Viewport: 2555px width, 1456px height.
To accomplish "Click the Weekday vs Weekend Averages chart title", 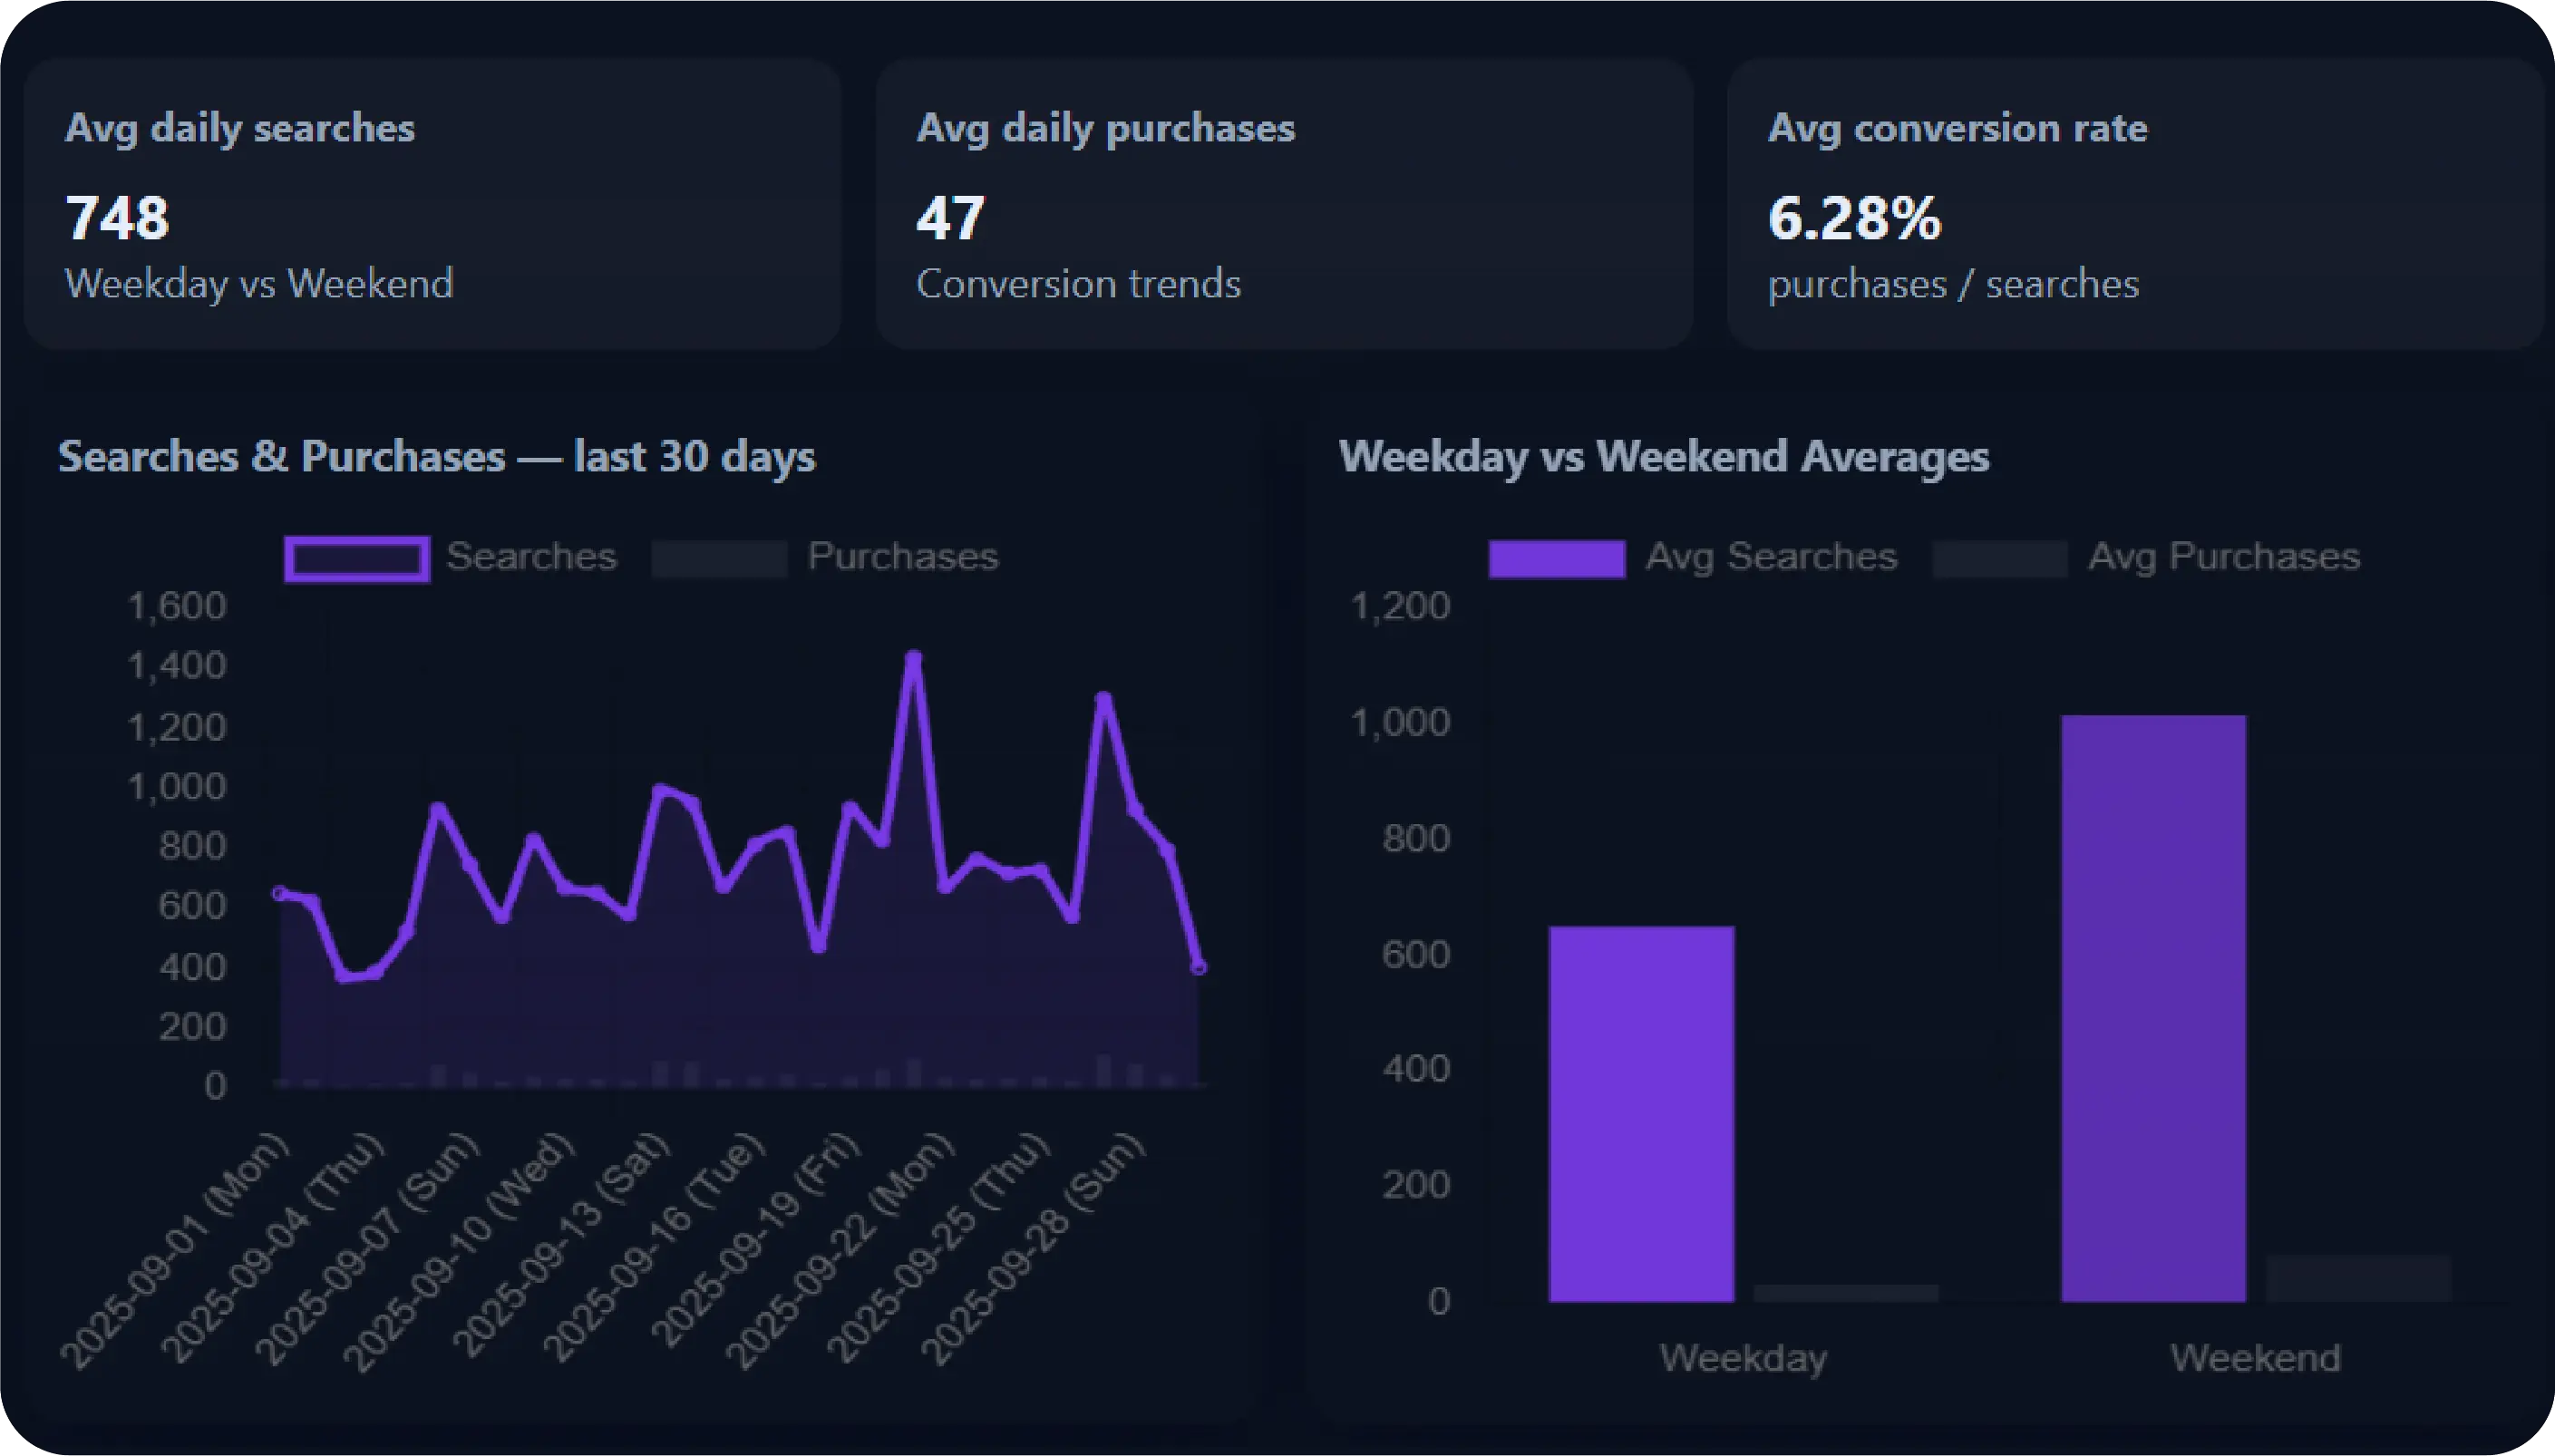I will 1663,456.
